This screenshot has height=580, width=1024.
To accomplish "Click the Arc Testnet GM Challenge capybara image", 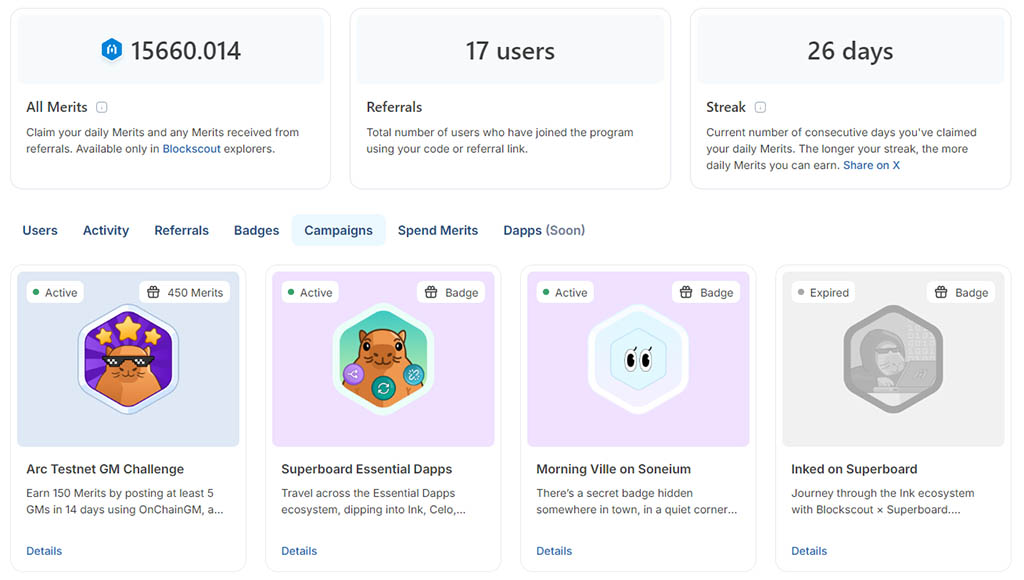I will tap(128, 359).
